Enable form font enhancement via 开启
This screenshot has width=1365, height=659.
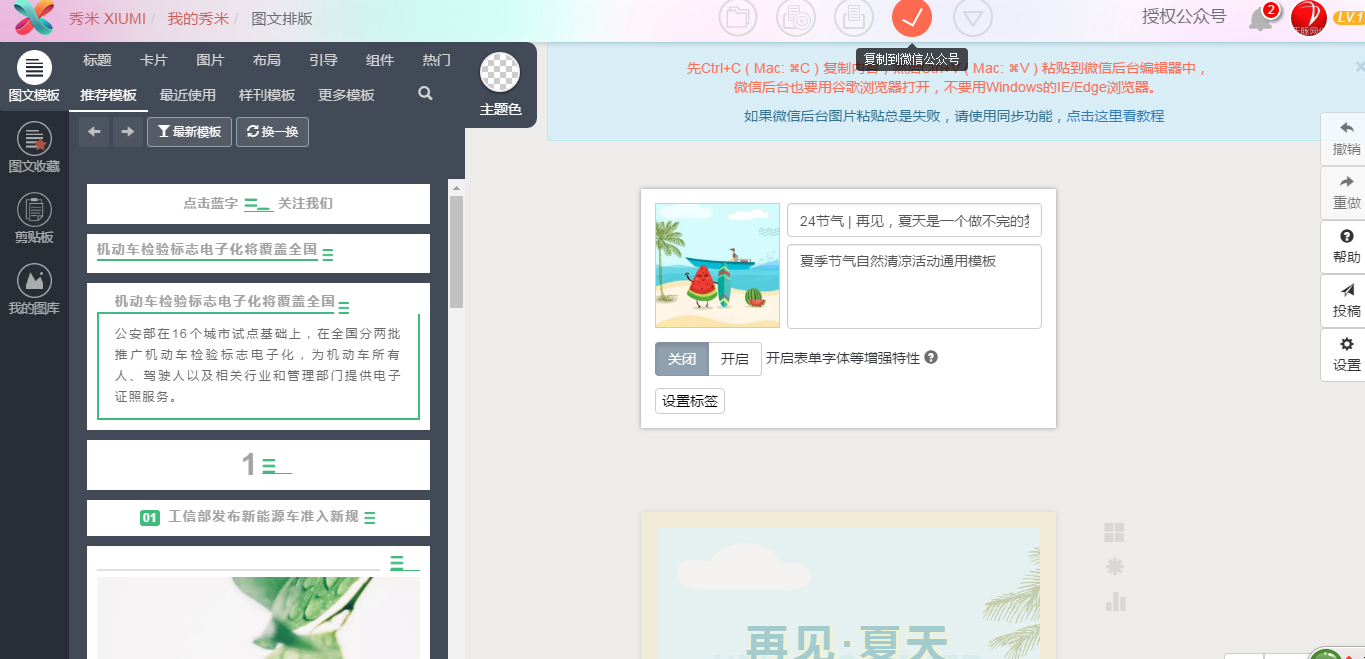click(x=733, y=358)
